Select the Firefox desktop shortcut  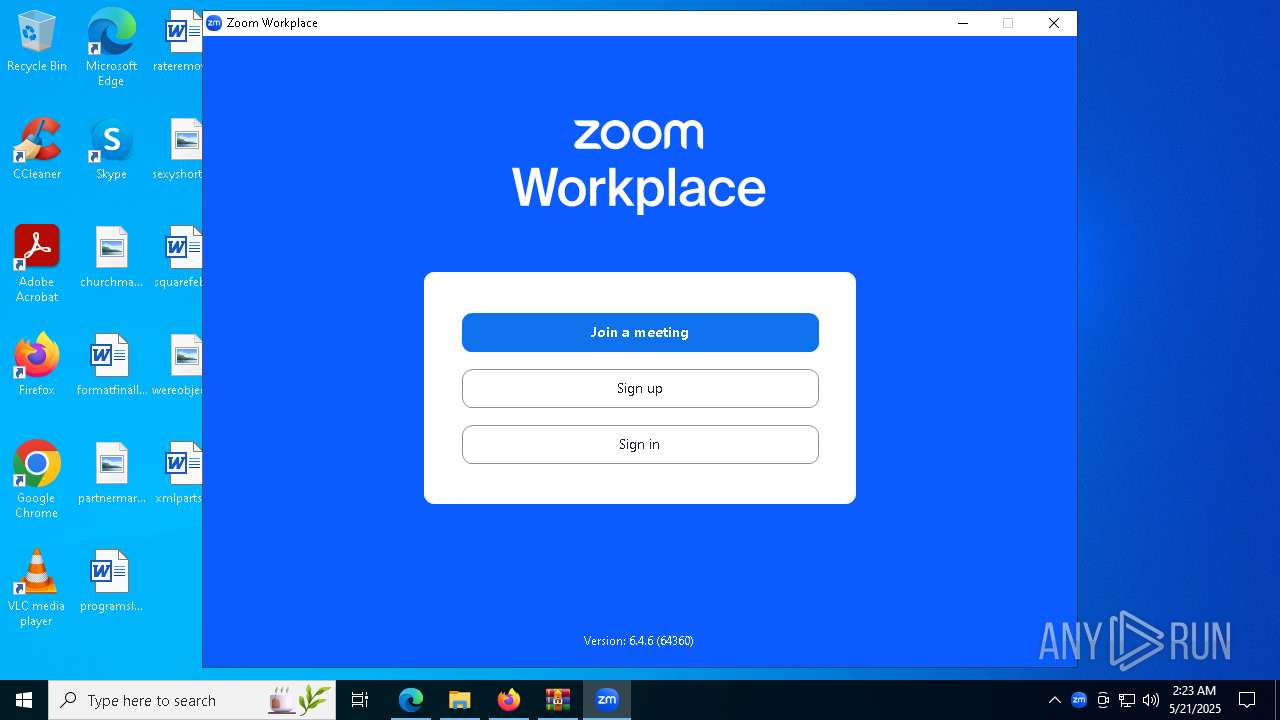click(x=37, y=365)
